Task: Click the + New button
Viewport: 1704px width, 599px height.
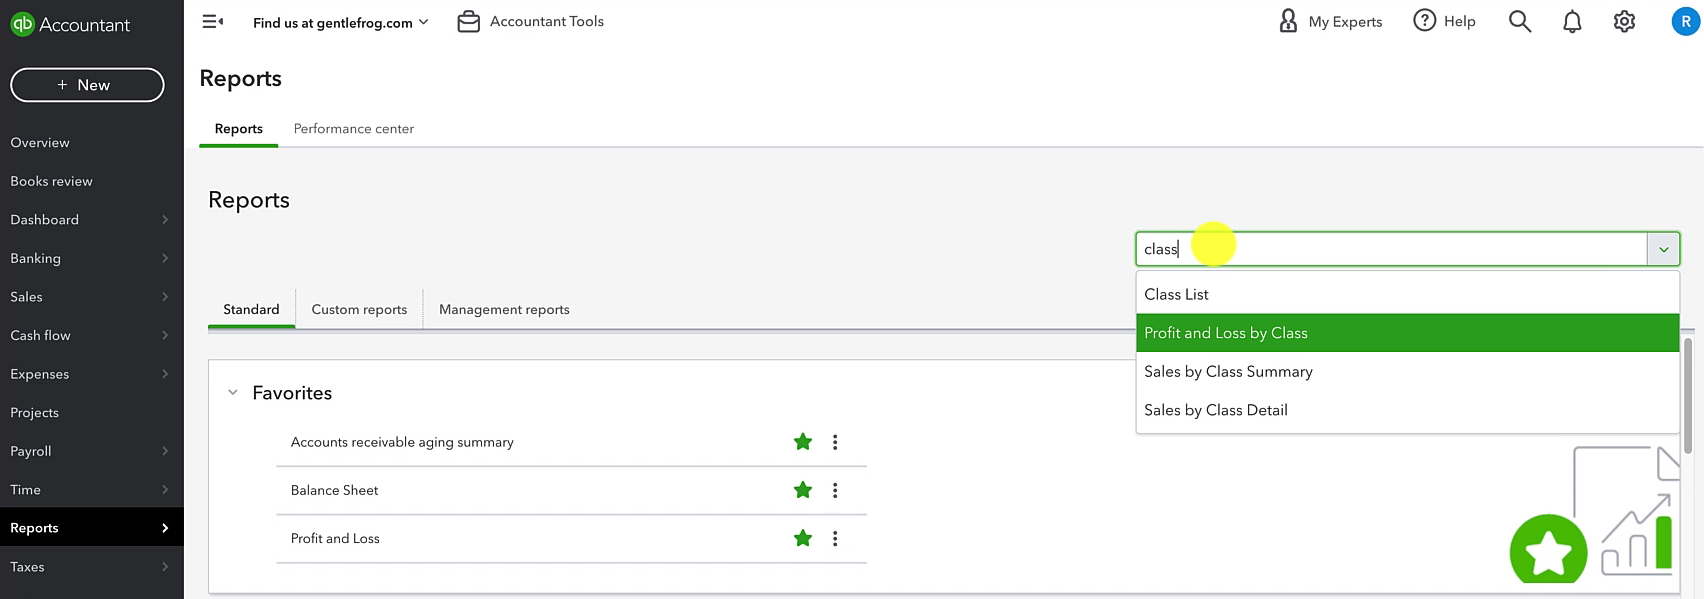Action: (x=87, y=85)
